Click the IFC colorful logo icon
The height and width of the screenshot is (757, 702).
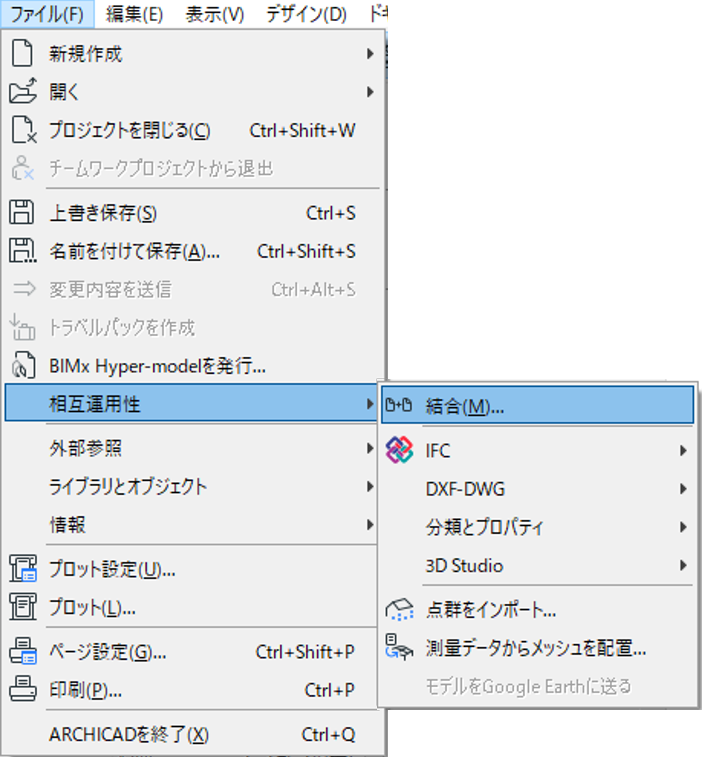point(399,450)
